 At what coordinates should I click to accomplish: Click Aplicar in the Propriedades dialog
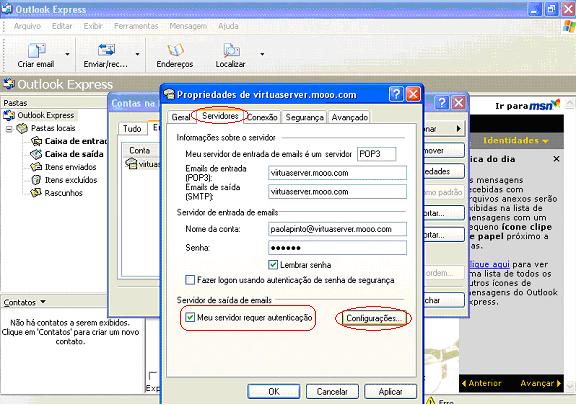tap(390, 392)
